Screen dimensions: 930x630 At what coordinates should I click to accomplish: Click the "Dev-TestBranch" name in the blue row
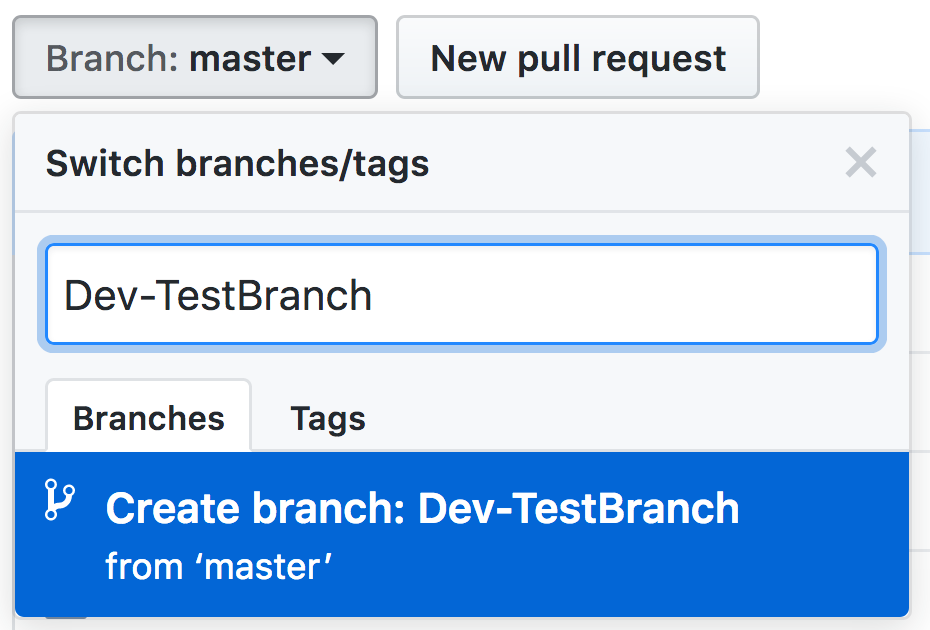(x=578, y=509)
